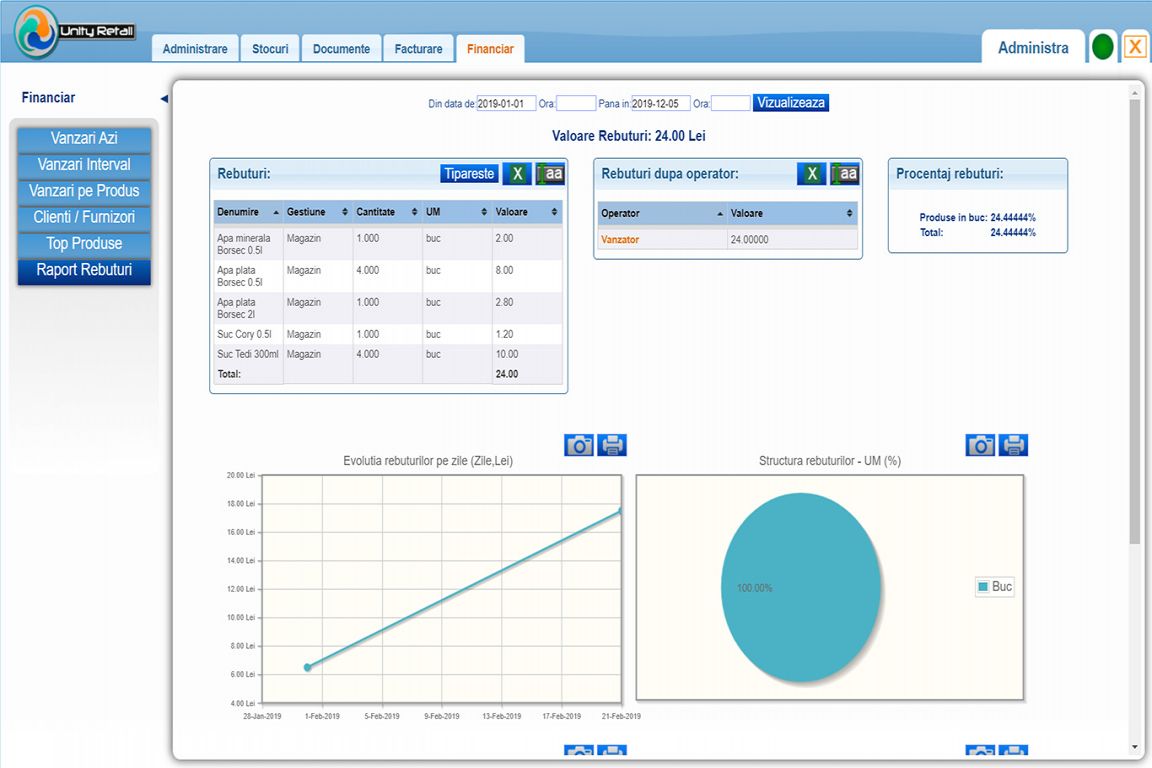Click the teal Buc legend swatch

(983, 586)
